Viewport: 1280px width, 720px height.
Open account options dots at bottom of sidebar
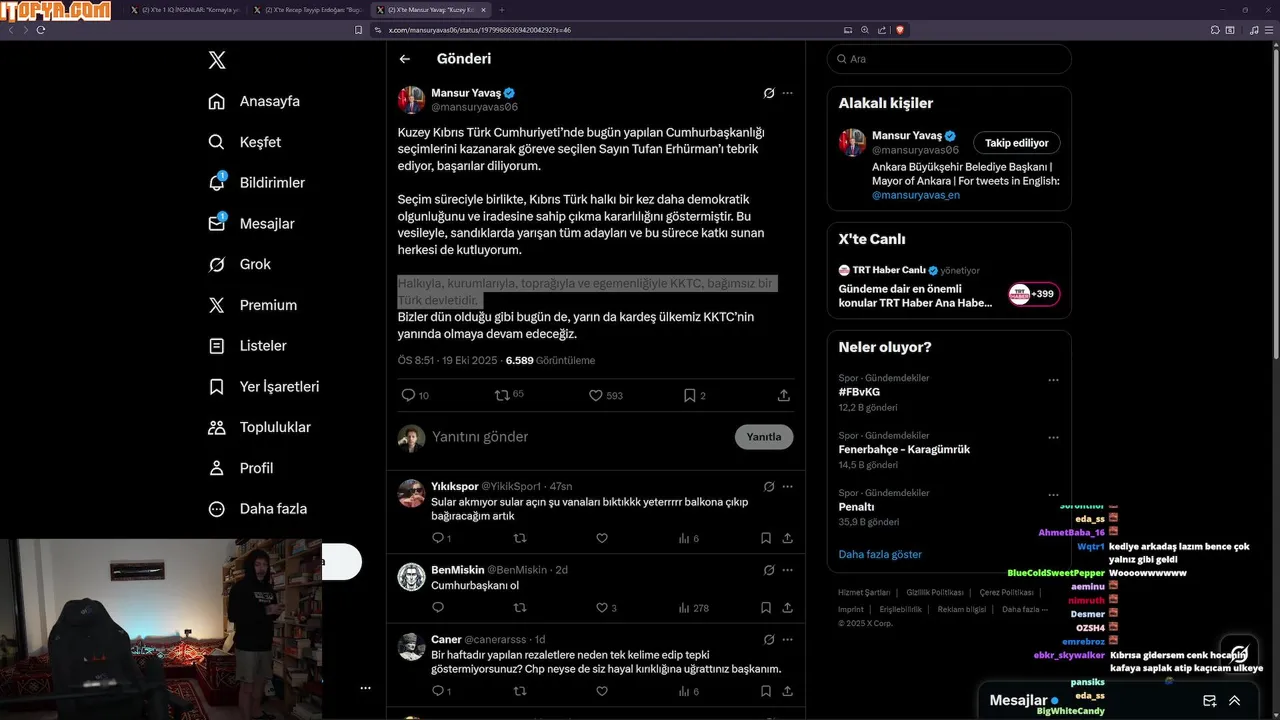(365, 688)
